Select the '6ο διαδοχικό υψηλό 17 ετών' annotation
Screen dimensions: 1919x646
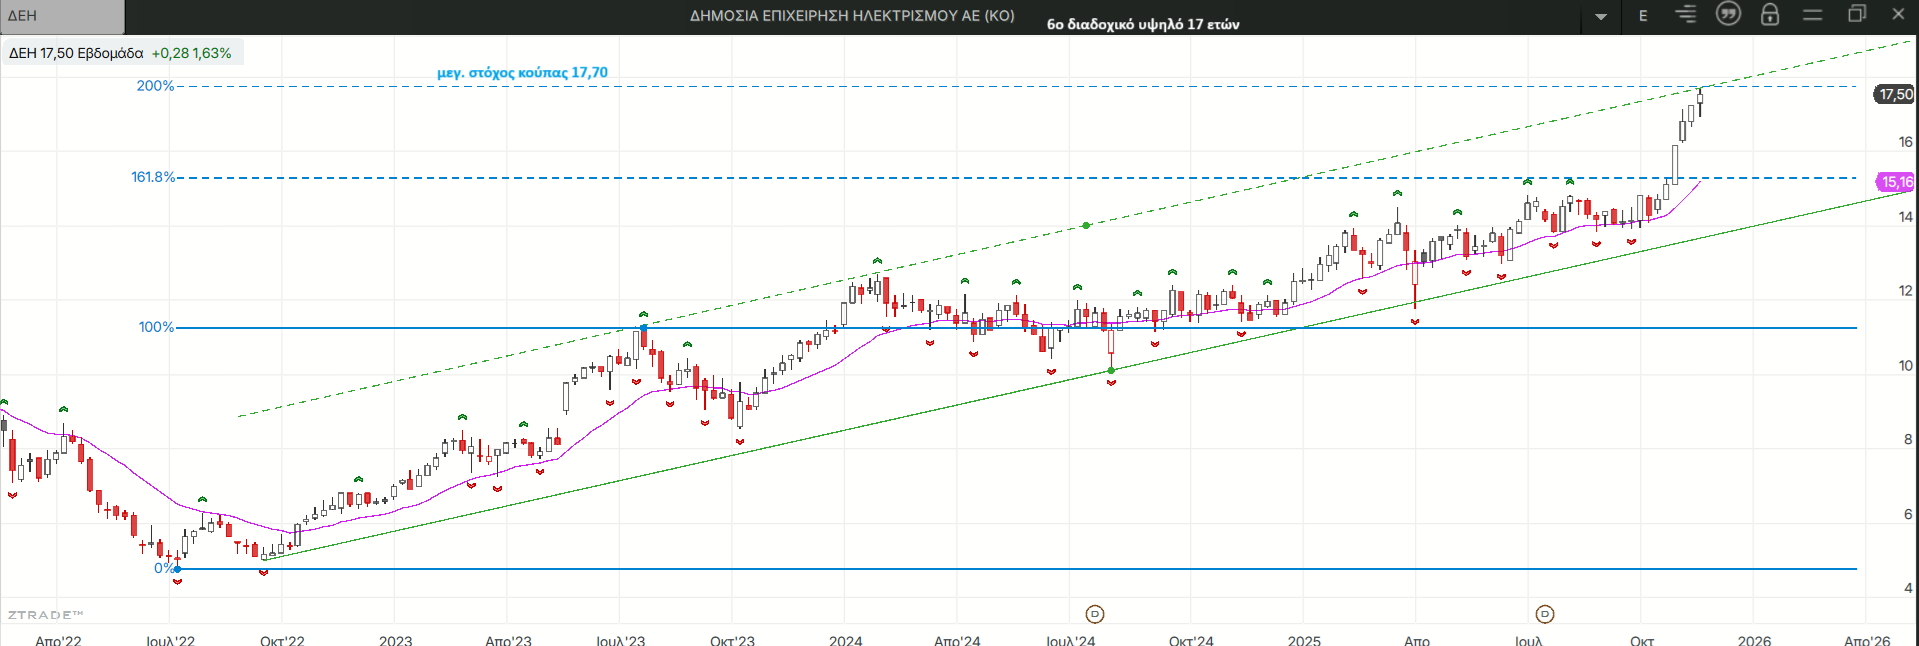[x=1142, y=24]
